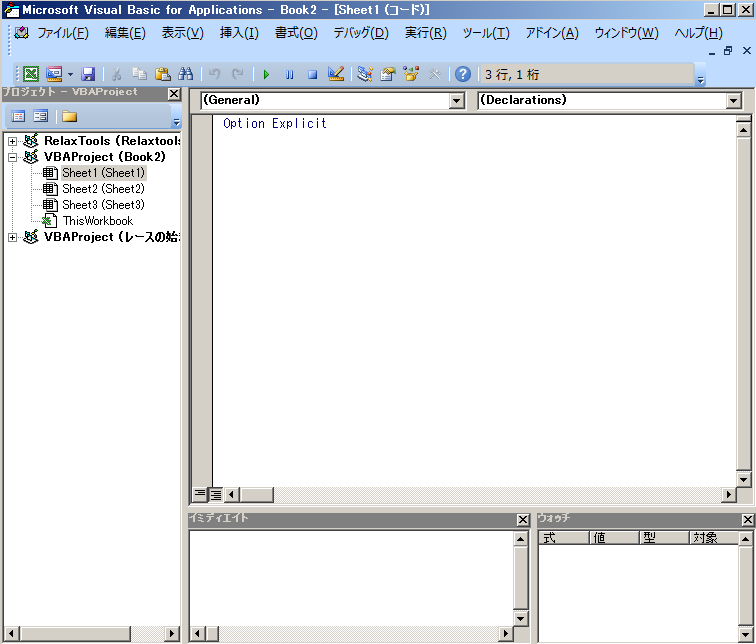Image resolution: width=756 pixels, height=644 pixels.
Task: Open the 編集(E) menu
Action: pos(125,33)
